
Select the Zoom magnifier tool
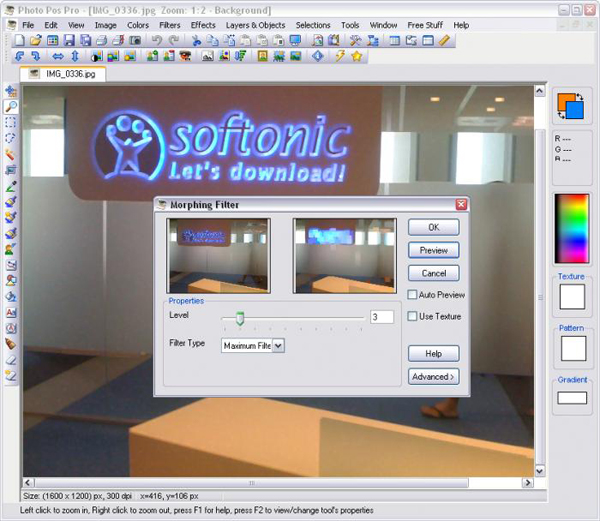click(11, 106)
